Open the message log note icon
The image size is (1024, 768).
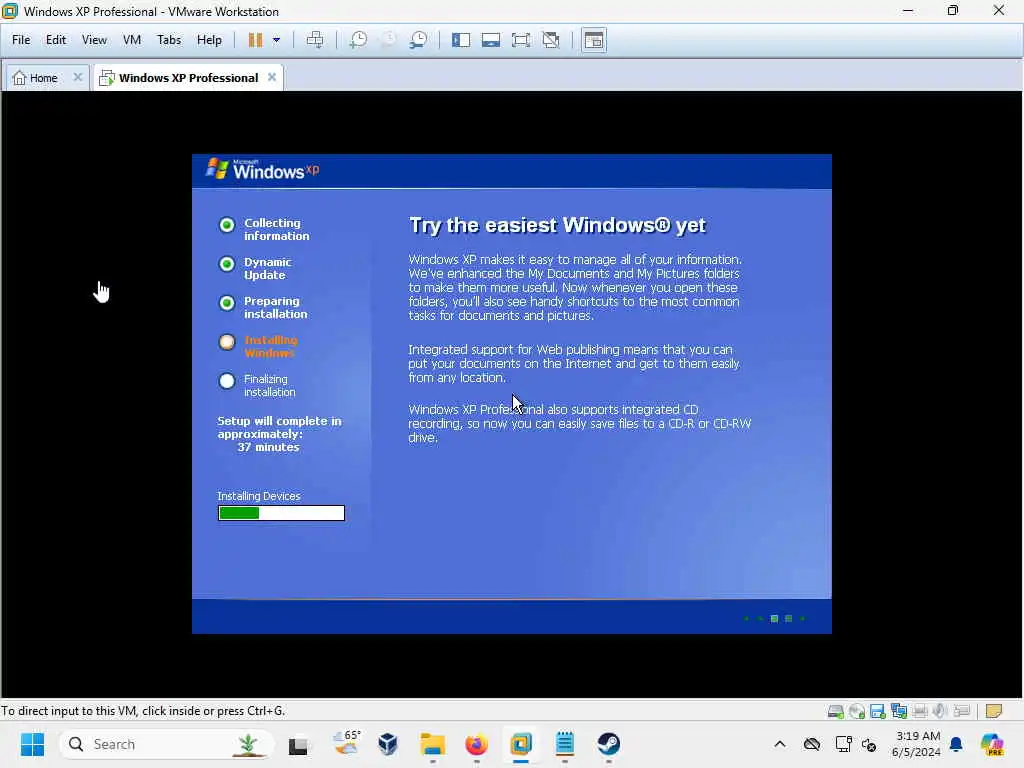[994, 711]
